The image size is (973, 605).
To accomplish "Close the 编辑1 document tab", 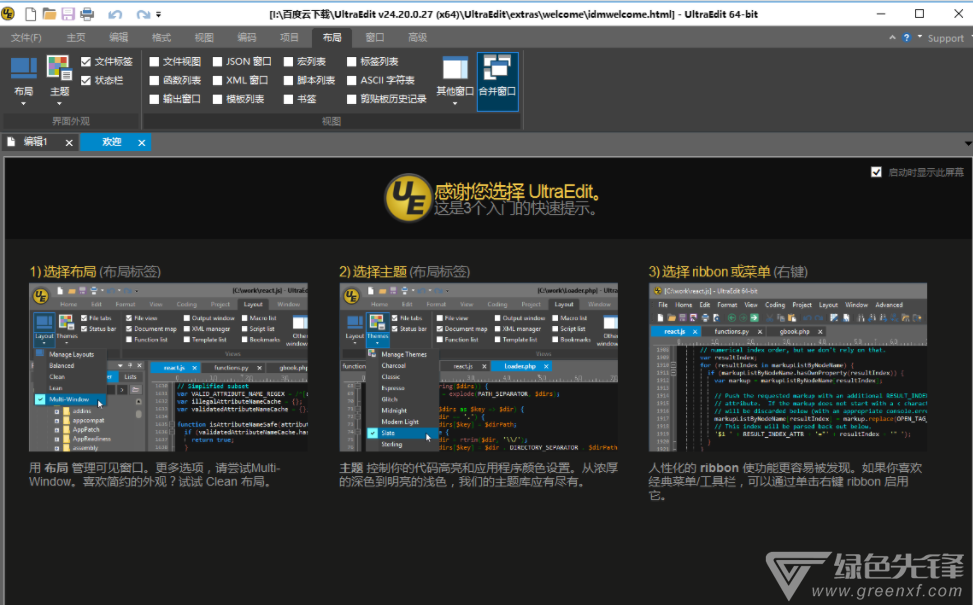I will 69,143.
